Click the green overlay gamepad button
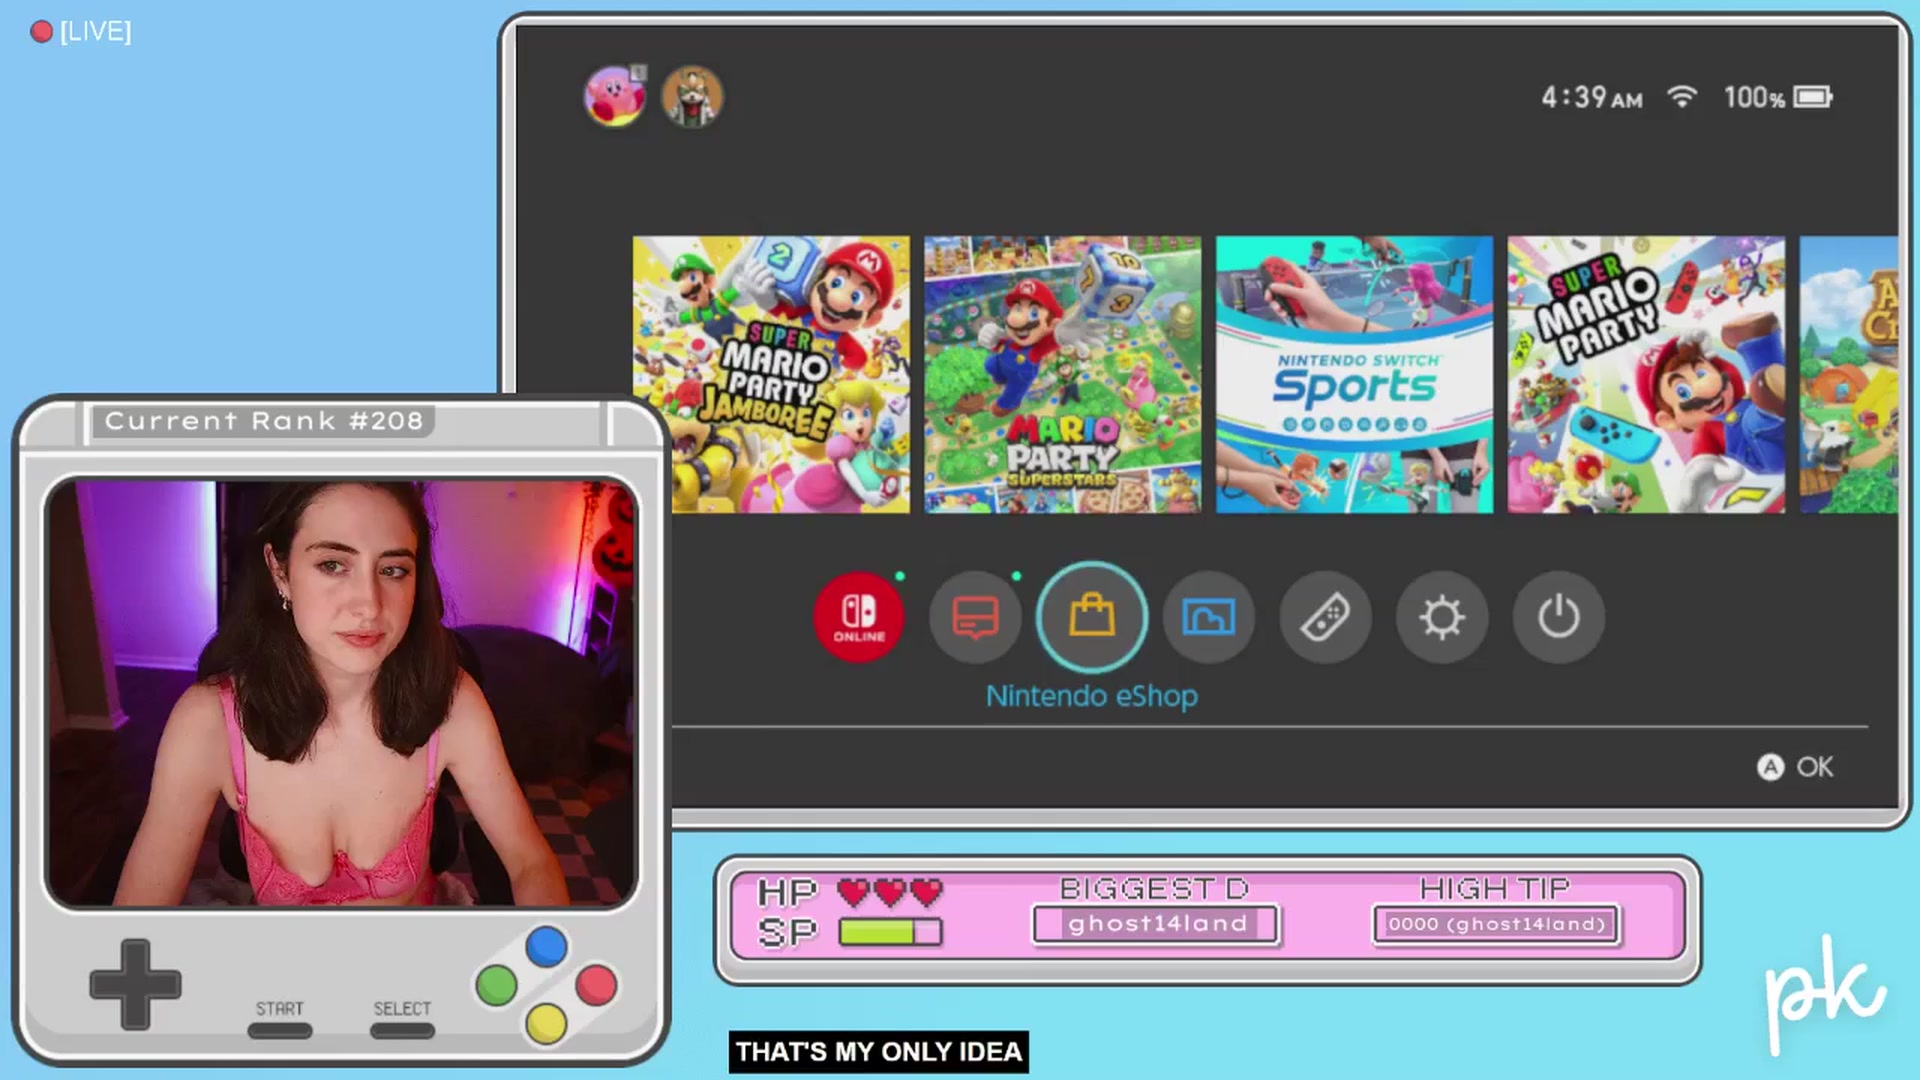 (x=496, y=985)
